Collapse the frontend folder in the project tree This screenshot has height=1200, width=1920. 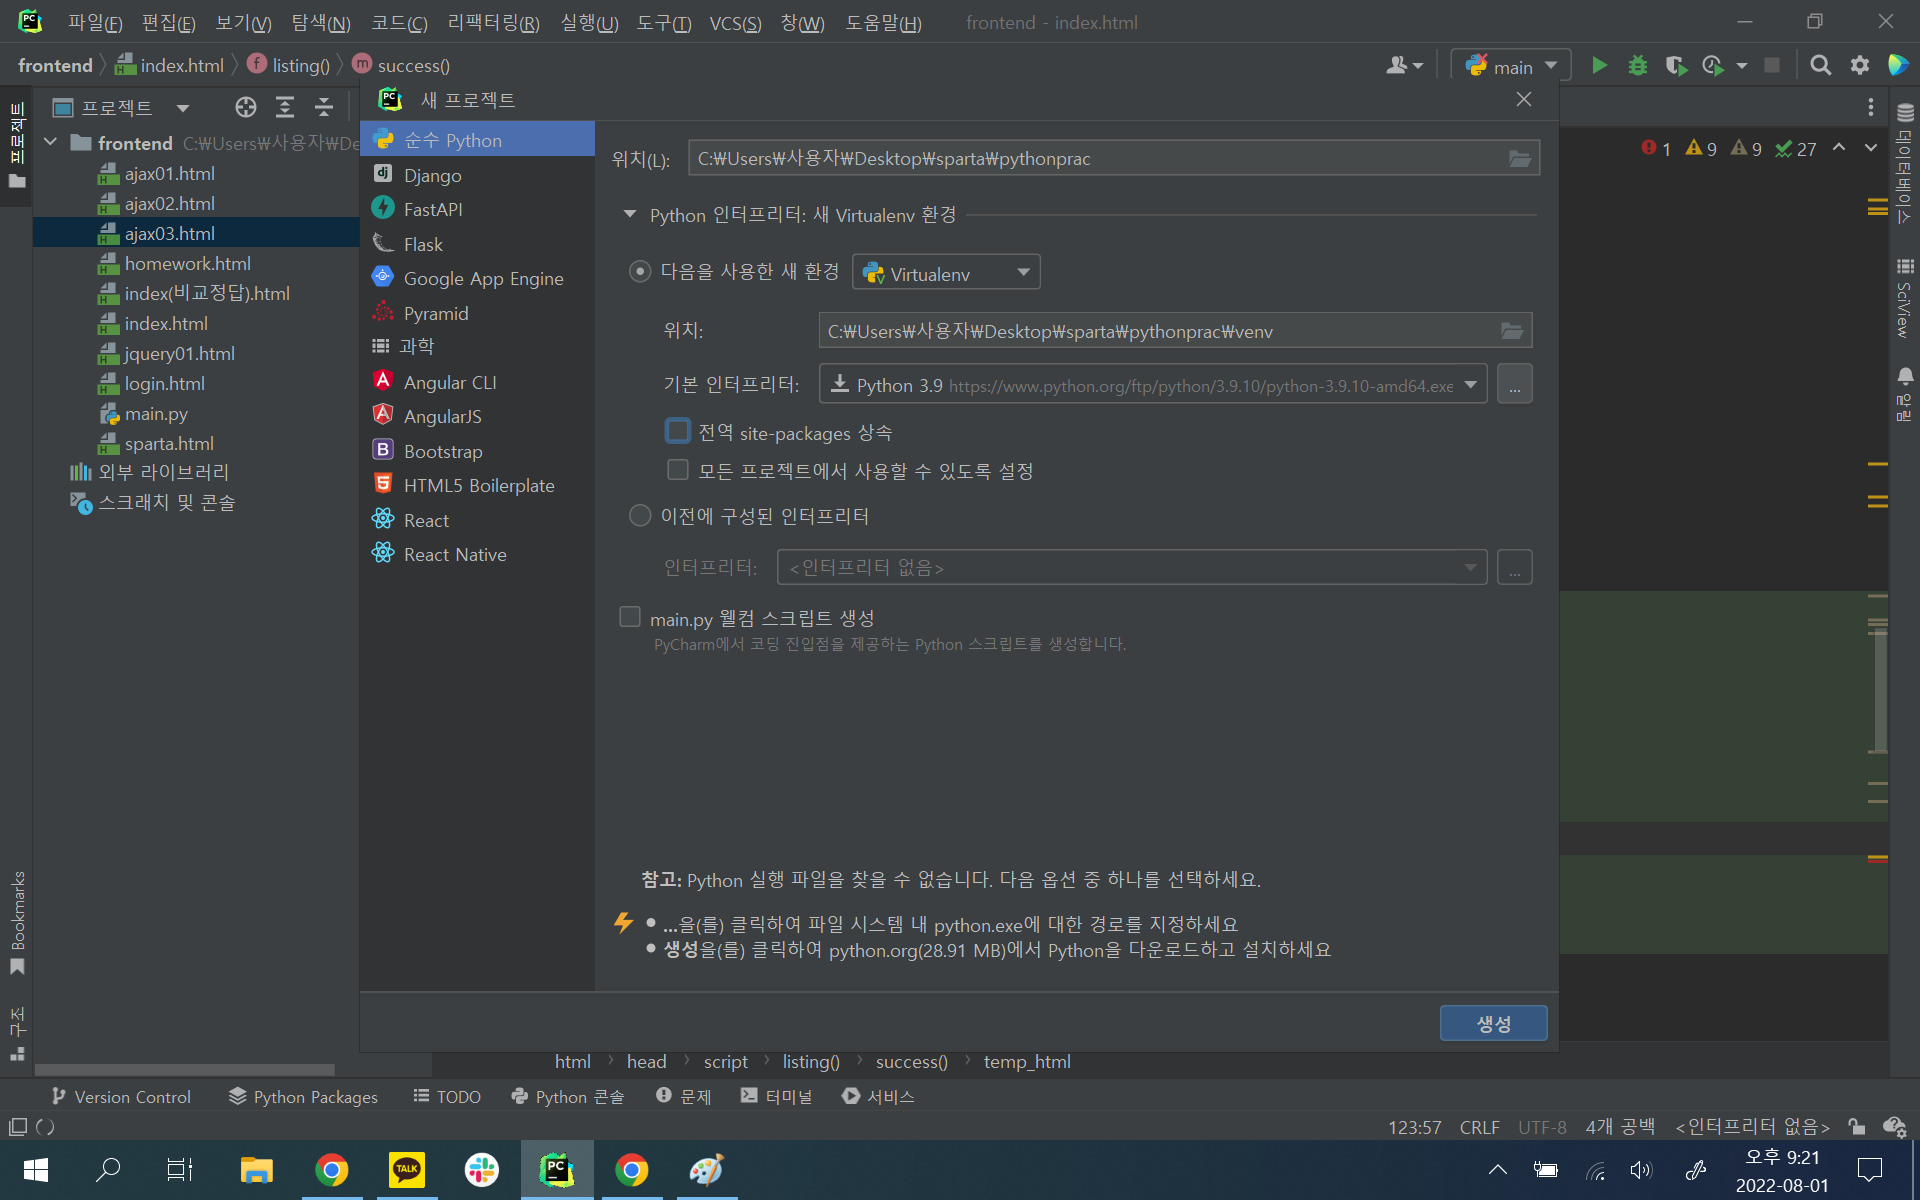click(50, 143)
